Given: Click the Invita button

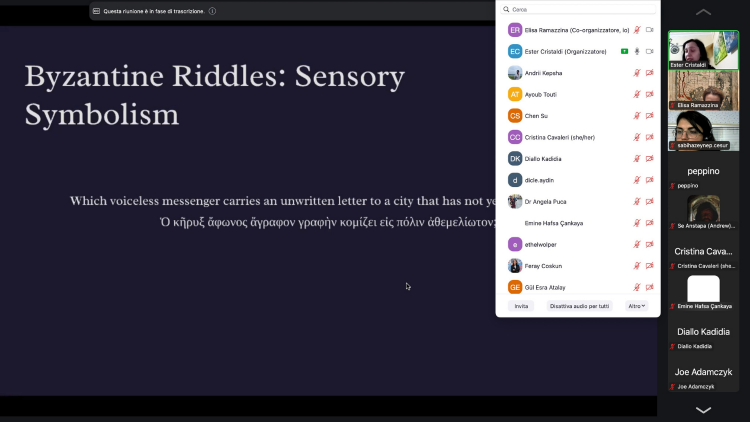Looking at the screenshot, I should coord(521,306).
